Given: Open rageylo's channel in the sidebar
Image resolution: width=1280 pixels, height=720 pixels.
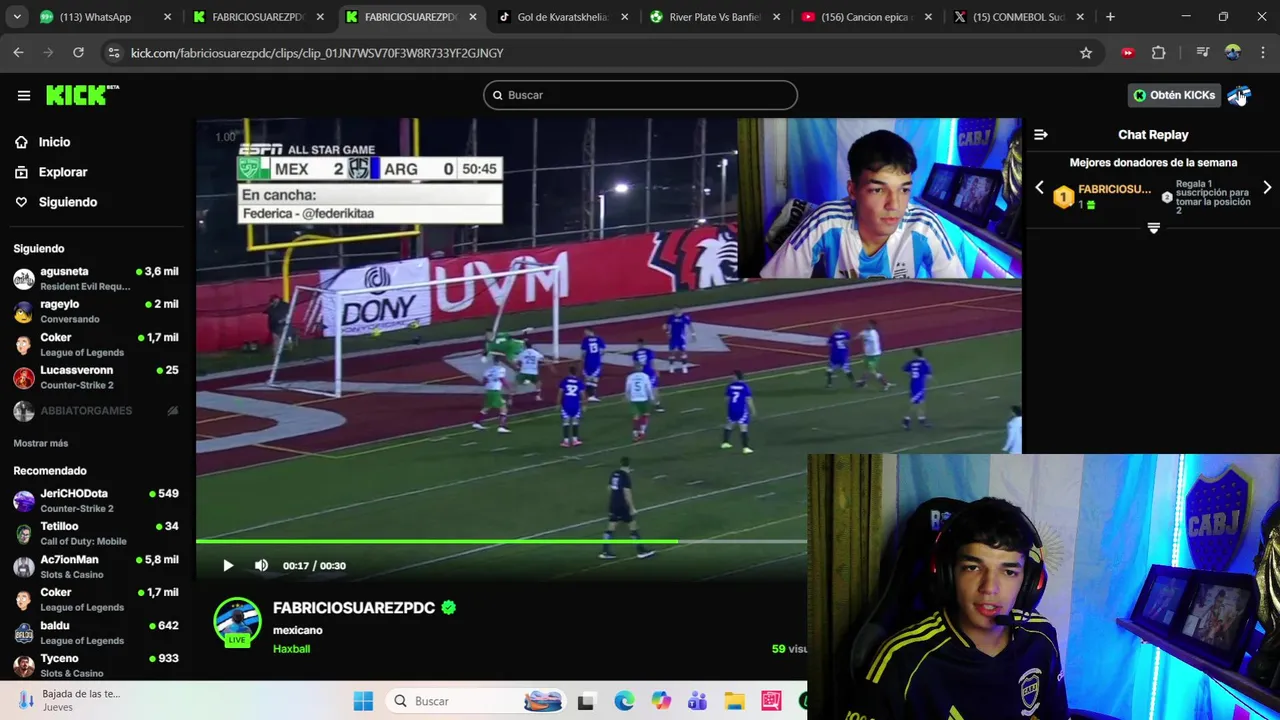Looking at the screenshot, I should point(95,311).
